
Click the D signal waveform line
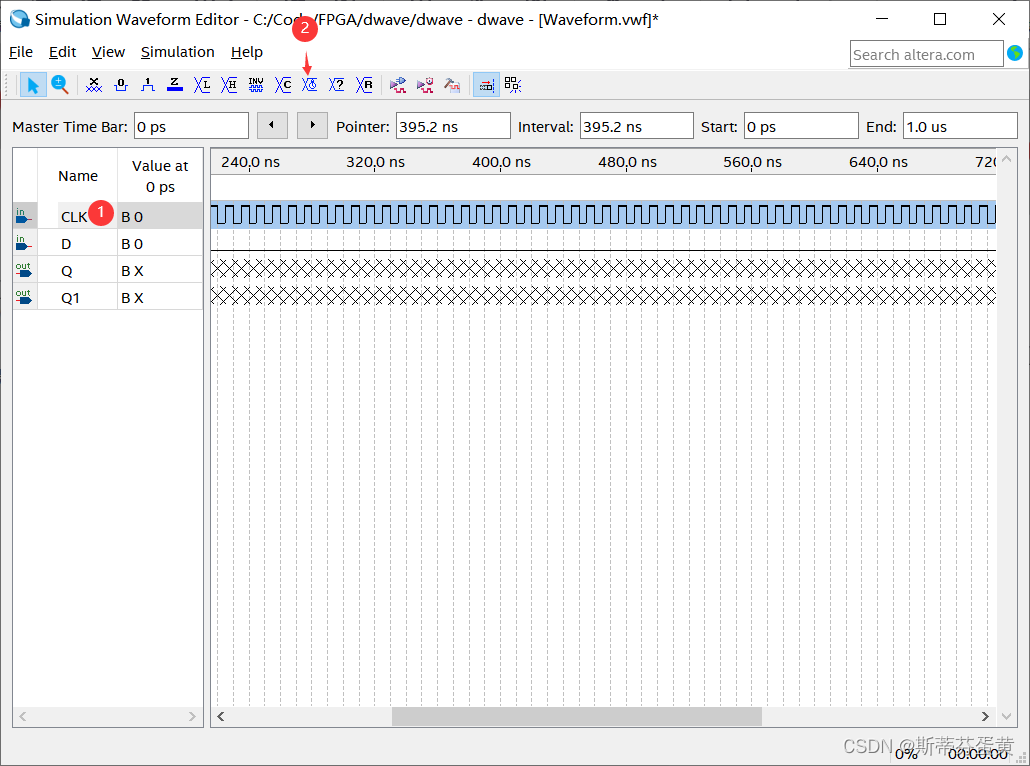click(603, 250)
